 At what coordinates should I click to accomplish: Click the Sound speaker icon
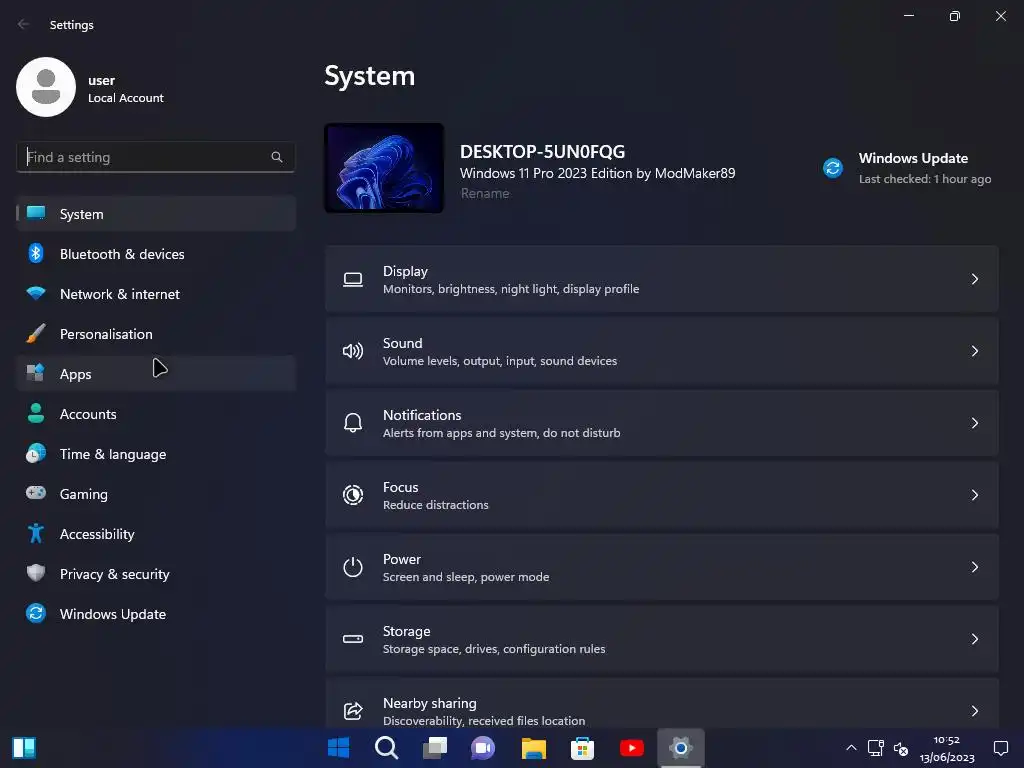[x=353, y=351]
